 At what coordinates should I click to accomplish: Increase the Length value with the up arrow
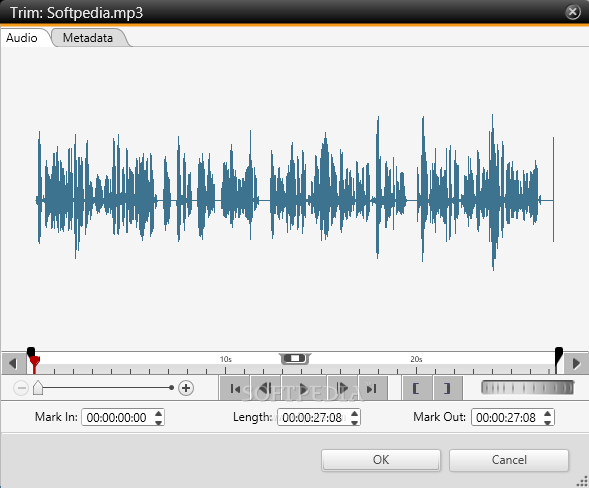(354, 413)
